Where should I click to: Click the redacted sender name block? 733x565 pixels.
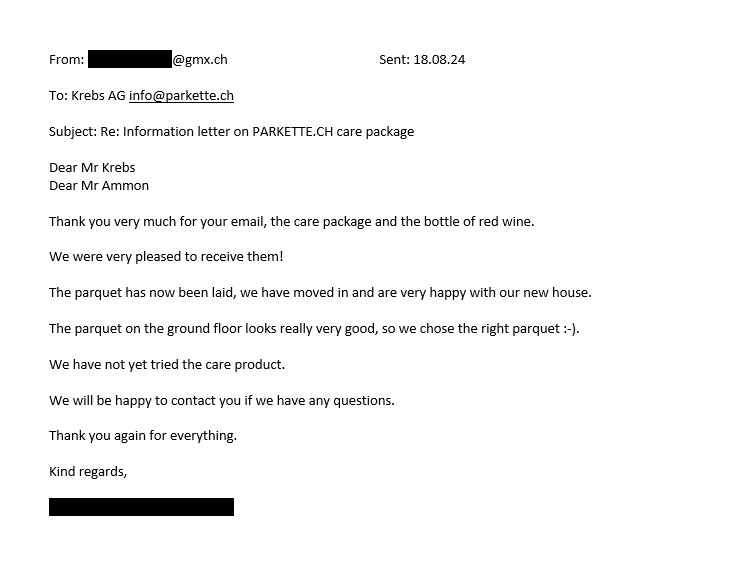click(130, 59)
